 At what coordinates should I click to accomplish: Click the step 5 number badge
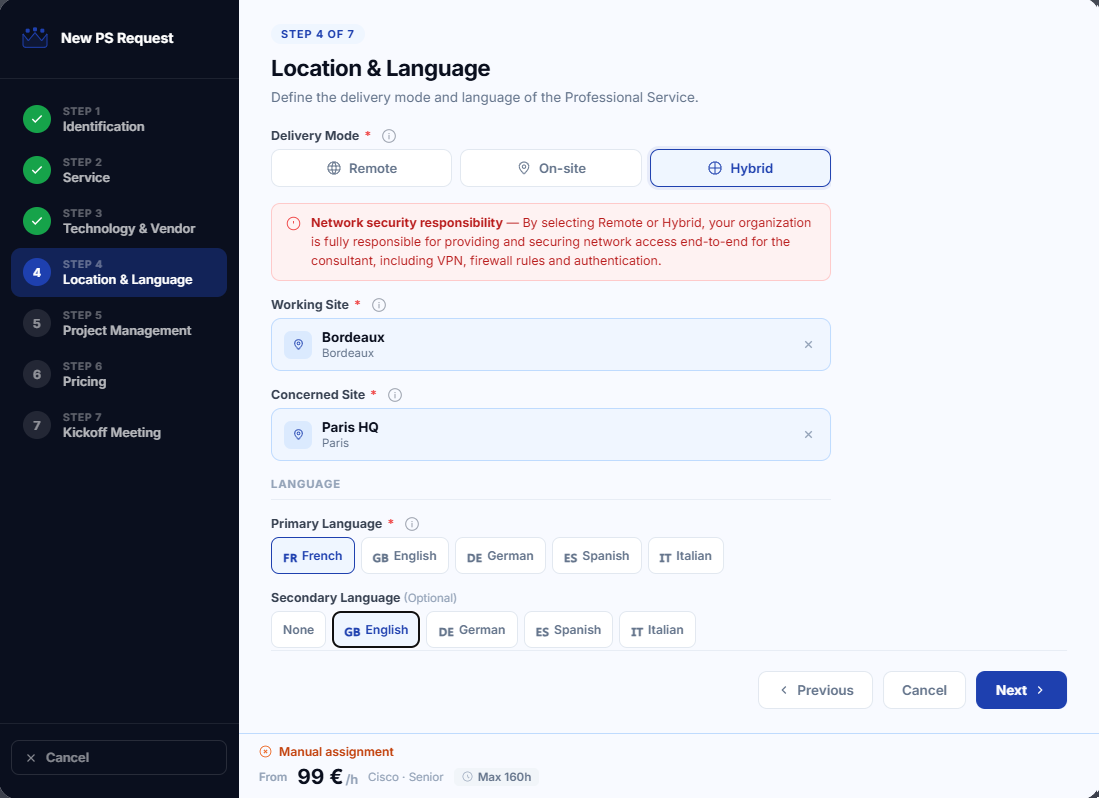tap(37, 324)
